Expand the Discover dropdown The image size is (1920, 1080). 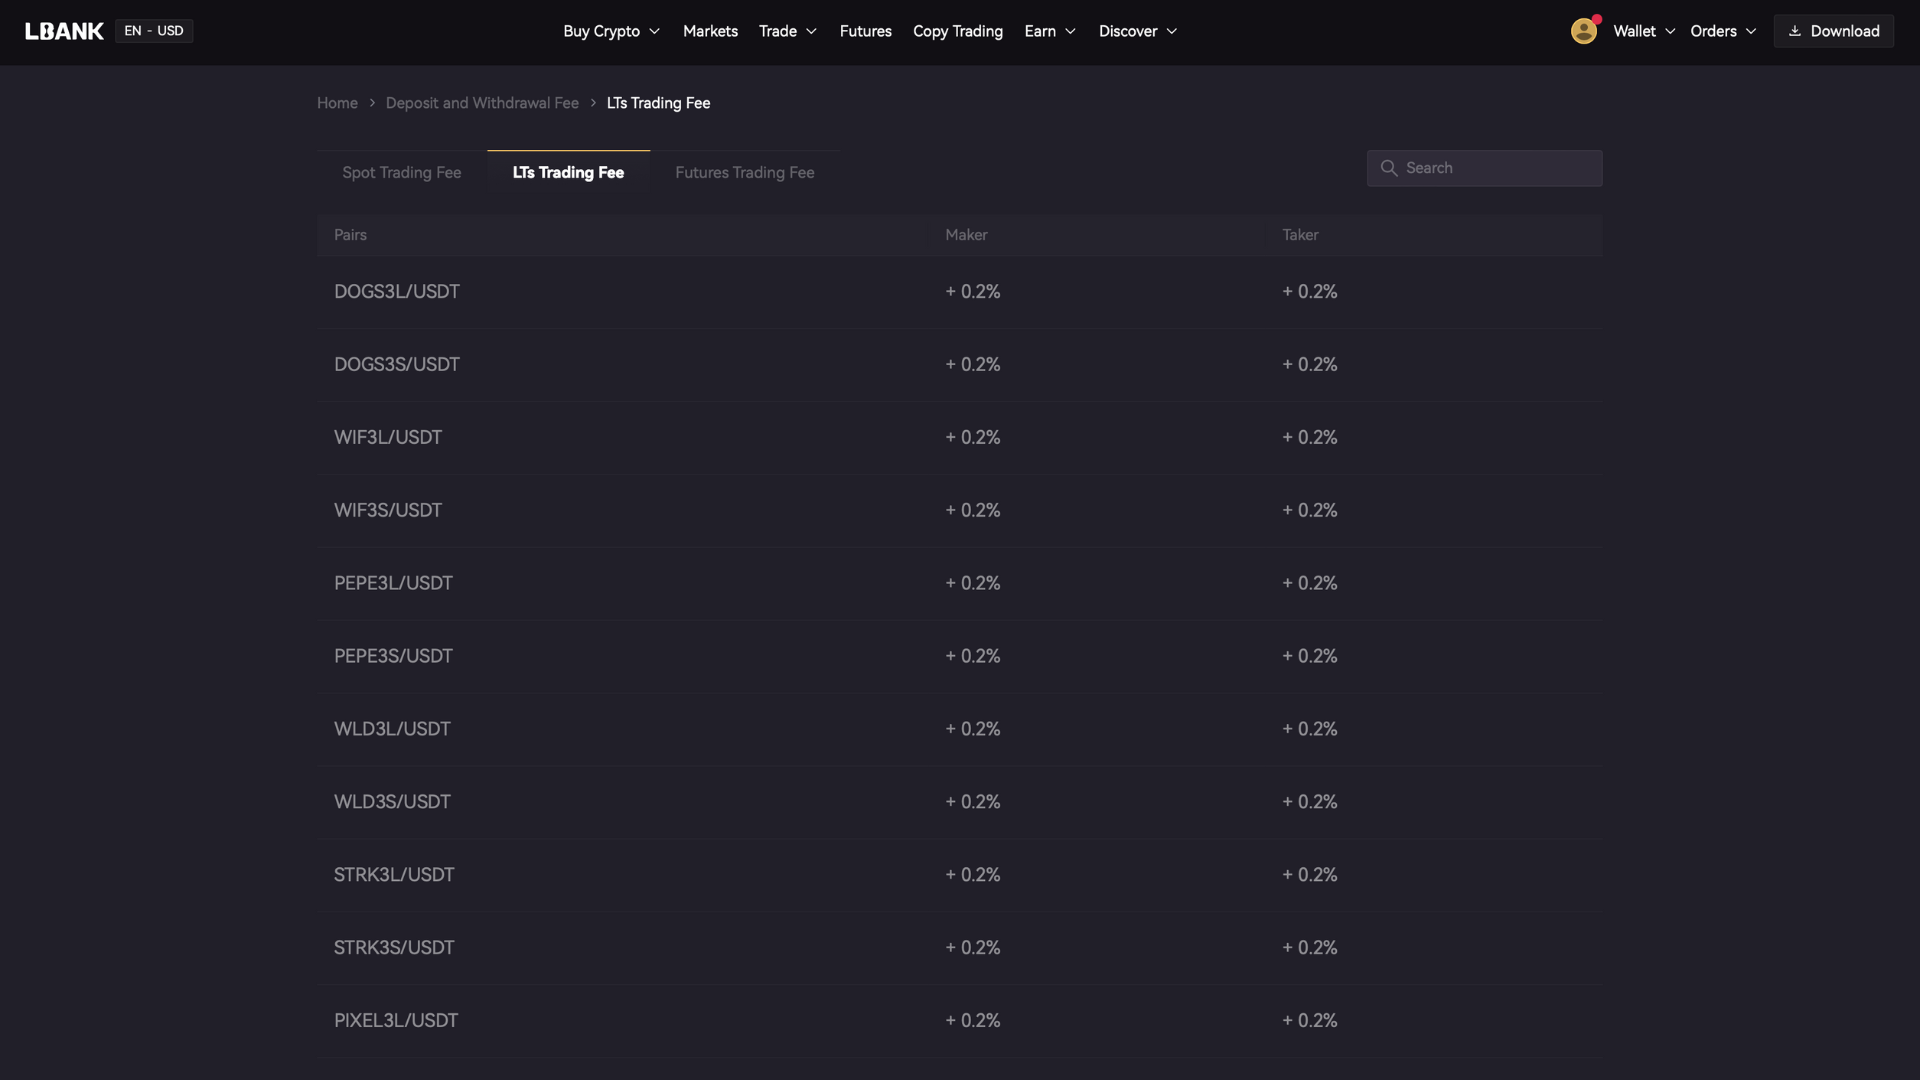pos(1138,31)
